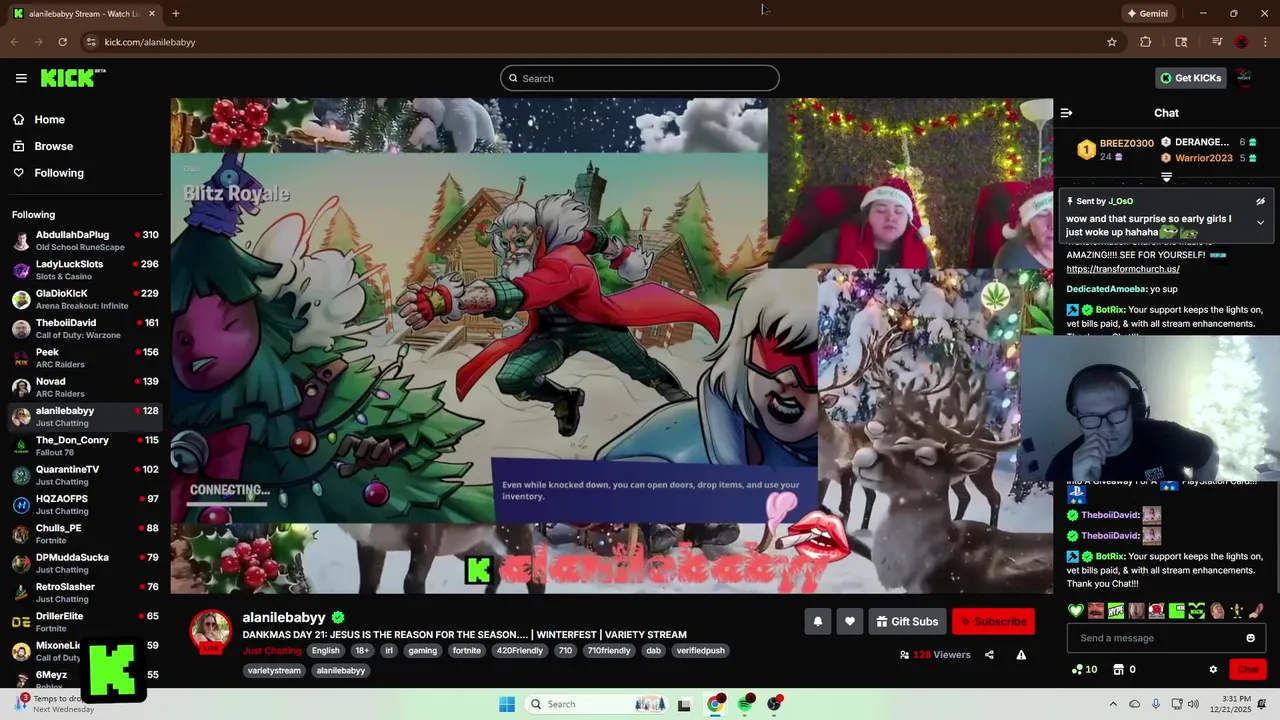The image size is (1280, 720).
Task: Report the stream warning icon
Action: click(x=1021, y=655)
